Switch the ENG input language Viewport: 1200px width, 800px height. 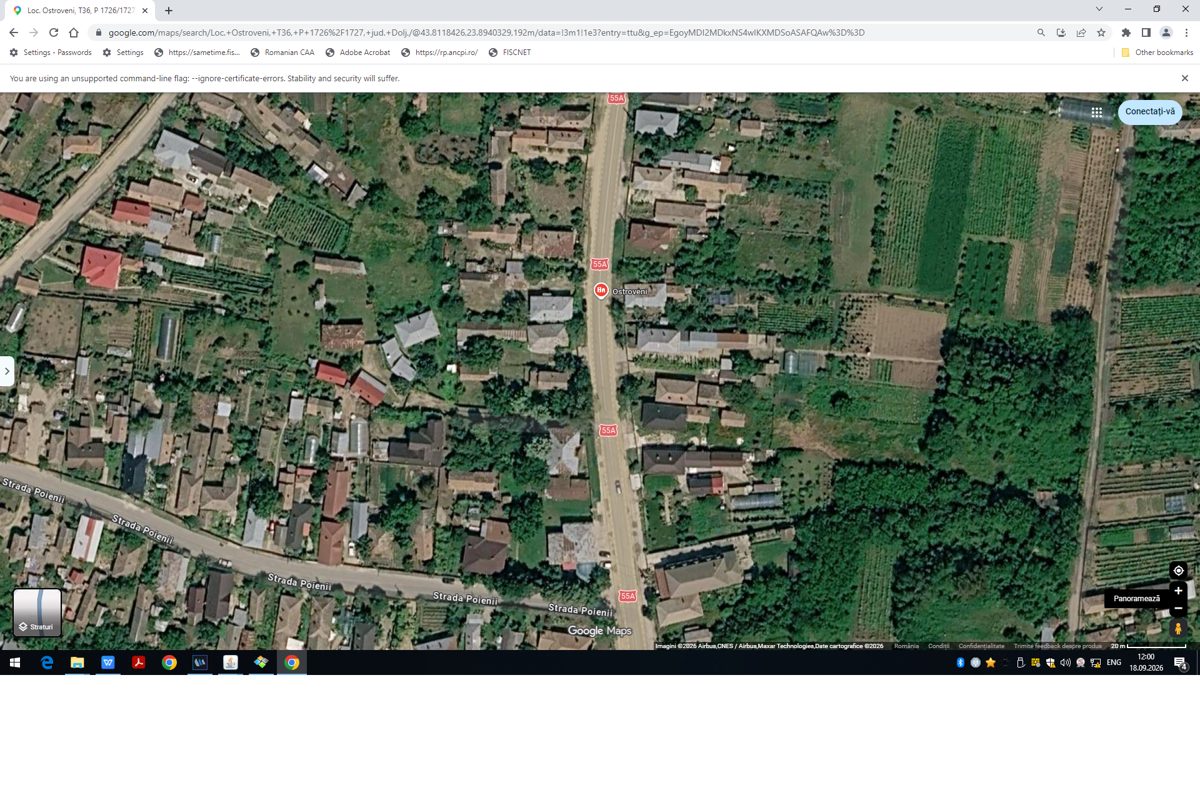point(1114,662)
